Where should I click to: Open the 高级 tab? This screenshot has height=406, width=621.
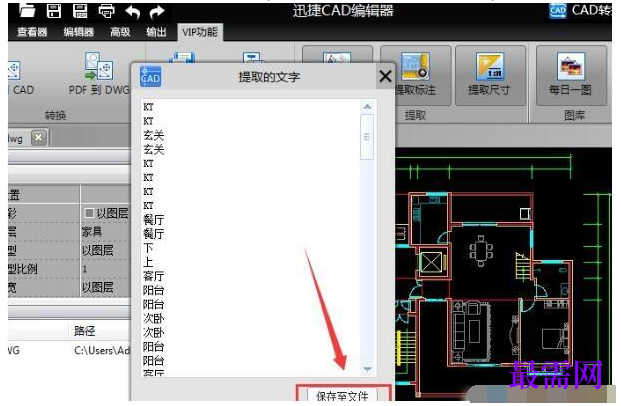pos(120,32)
